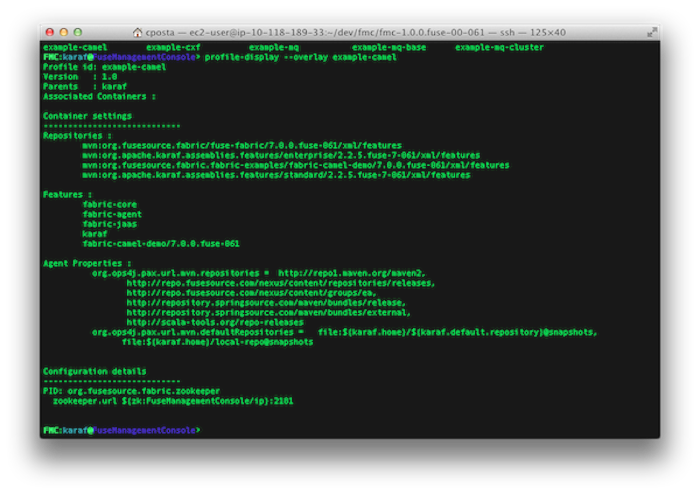Click the fabric-agent feature line

point(112,214)
